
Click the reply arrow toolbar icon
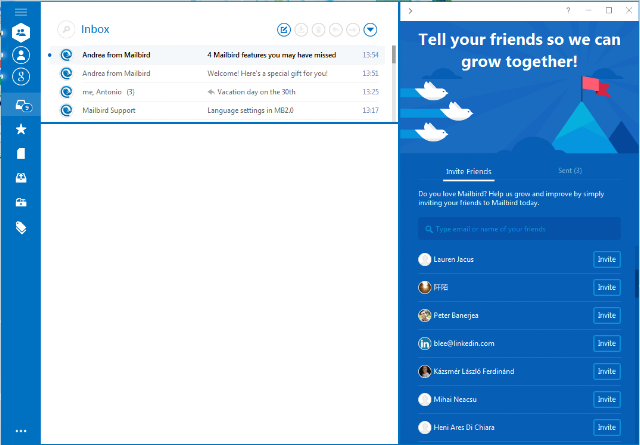[x=336, y=29]
